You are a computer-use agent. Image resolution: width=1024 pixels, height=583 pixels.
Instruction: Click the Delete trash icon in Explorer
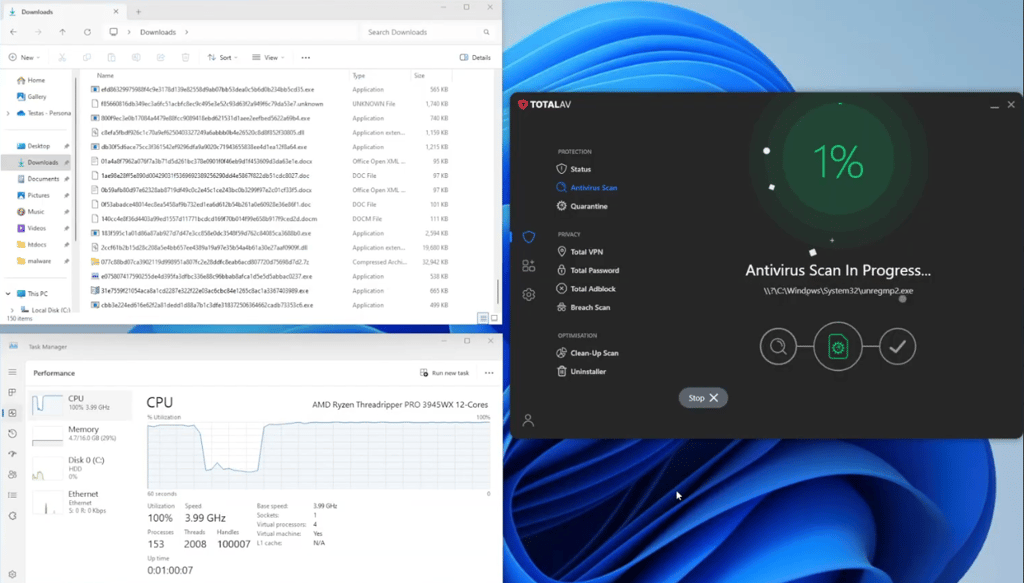(x=185, y=57)
